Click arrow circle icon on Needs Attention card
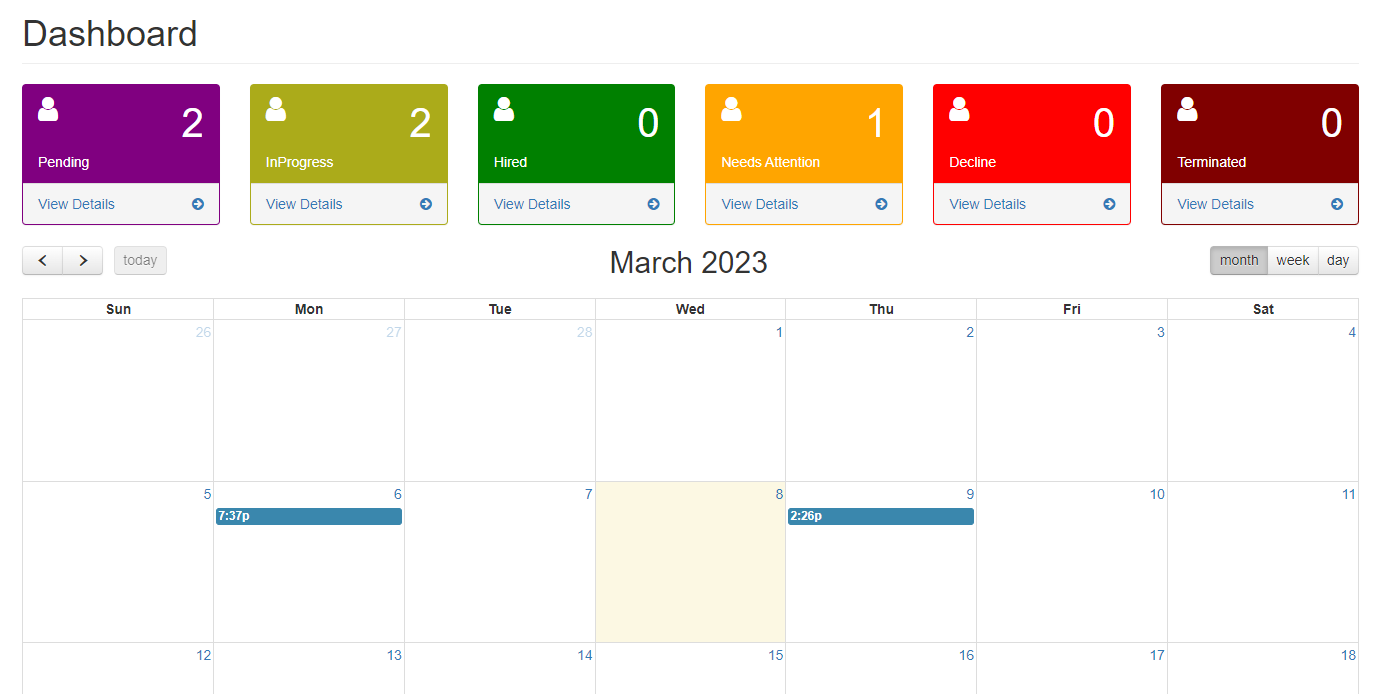This screenshot has width=1376, height=694. (881, 204)
